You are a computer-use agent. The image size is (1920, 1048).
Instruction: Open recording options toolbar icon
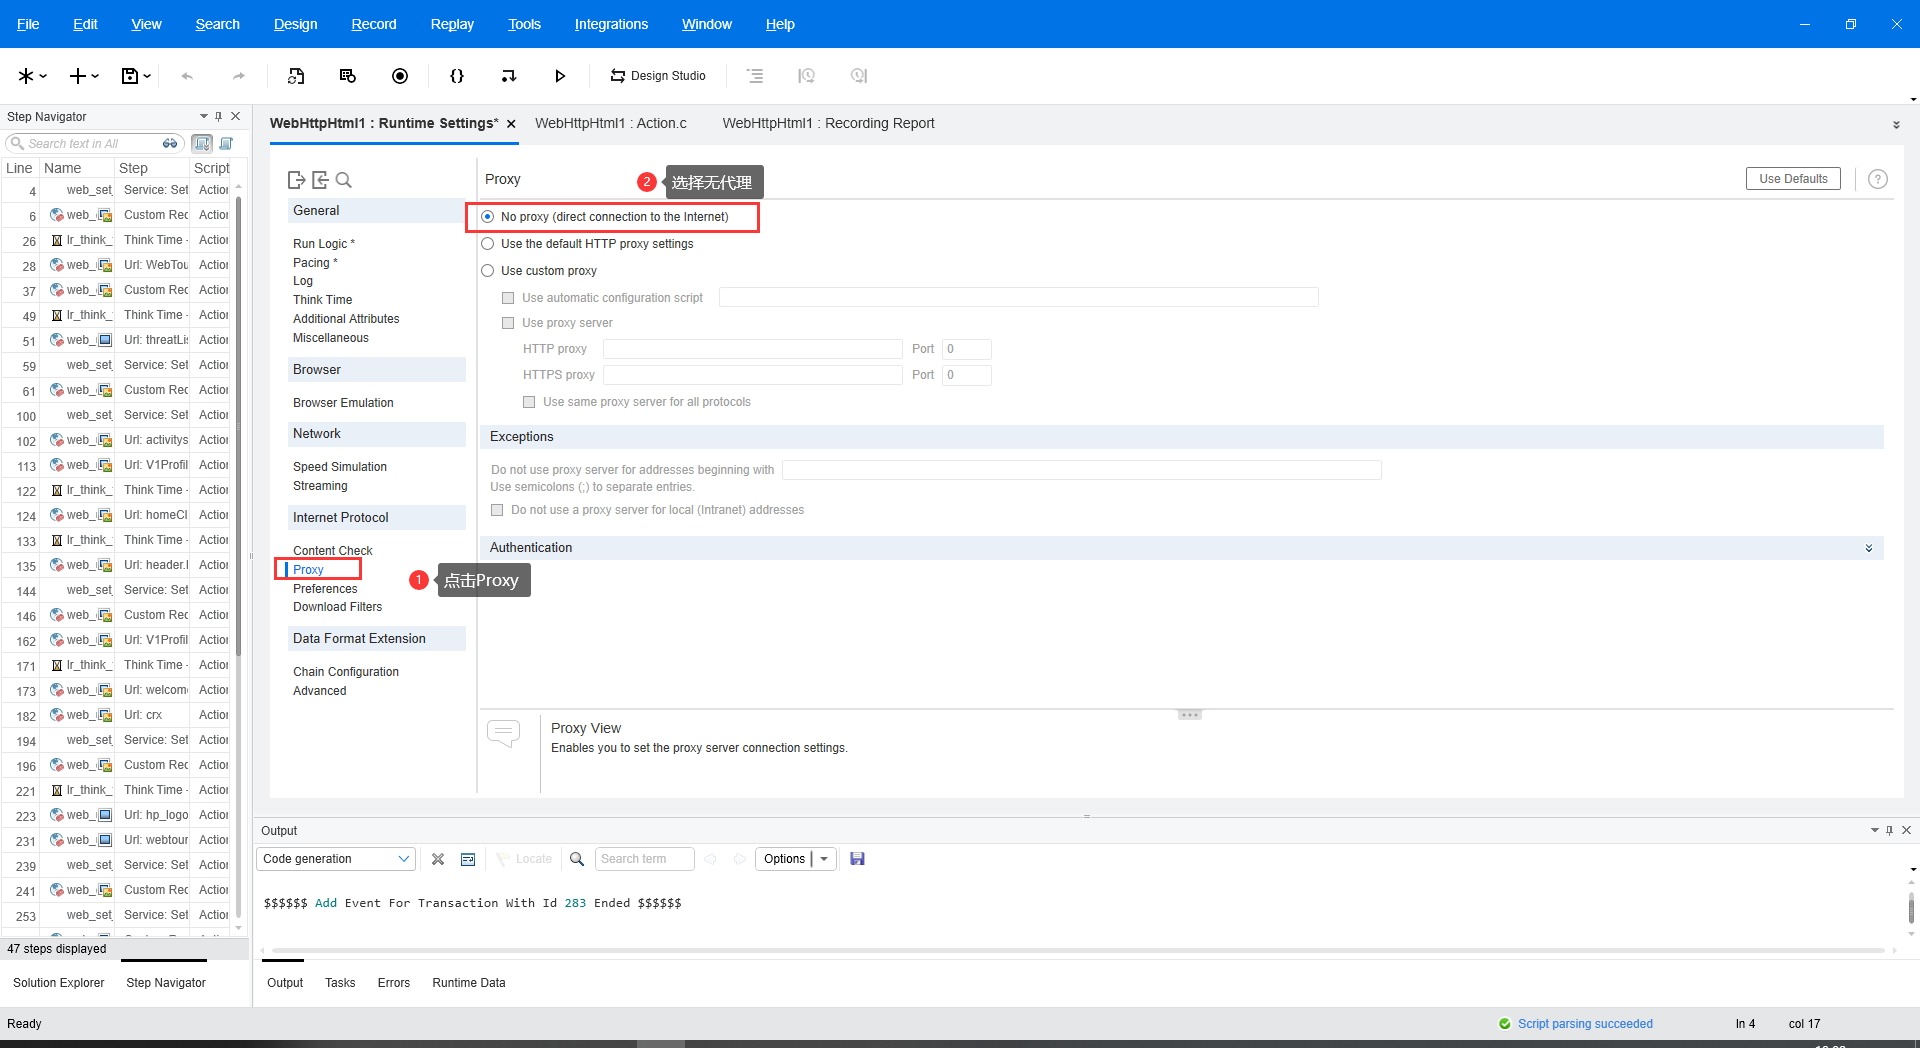pyautogui.click(x=348, y=76)
